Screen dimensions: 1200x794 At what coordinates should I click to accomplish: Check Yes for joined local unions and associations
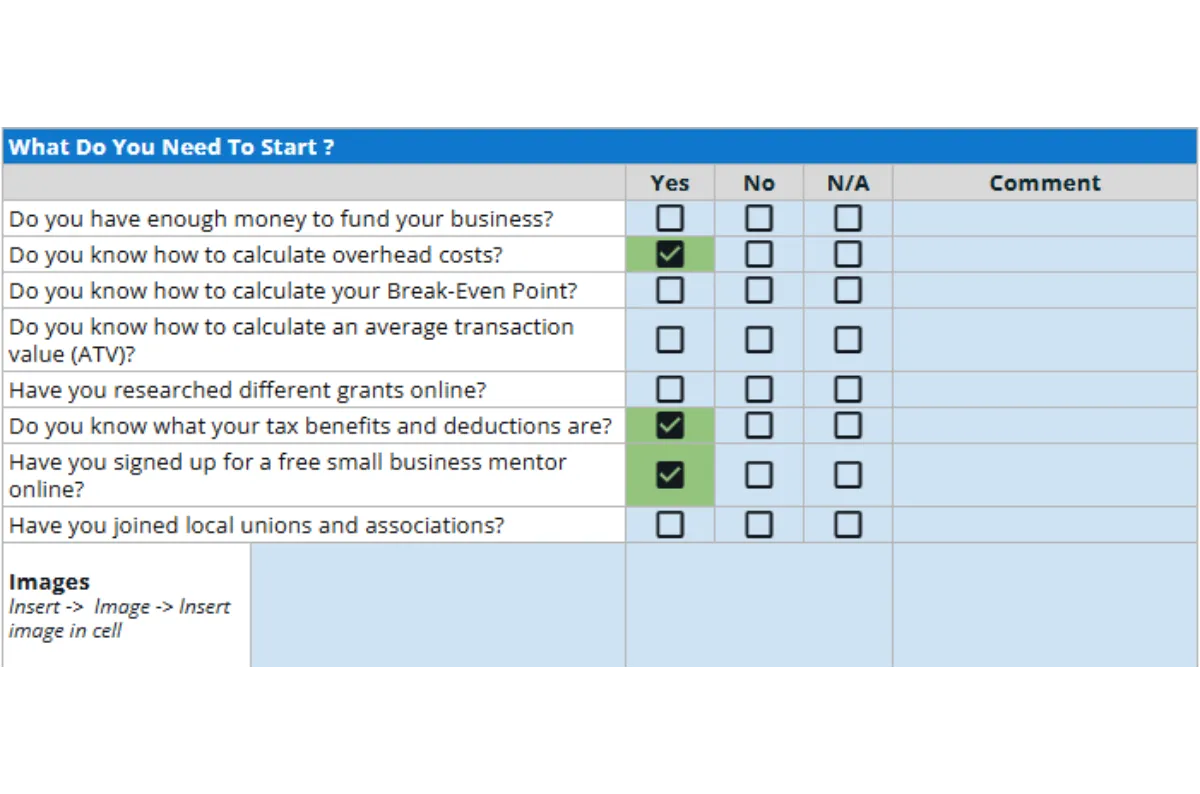click(669, 524)
